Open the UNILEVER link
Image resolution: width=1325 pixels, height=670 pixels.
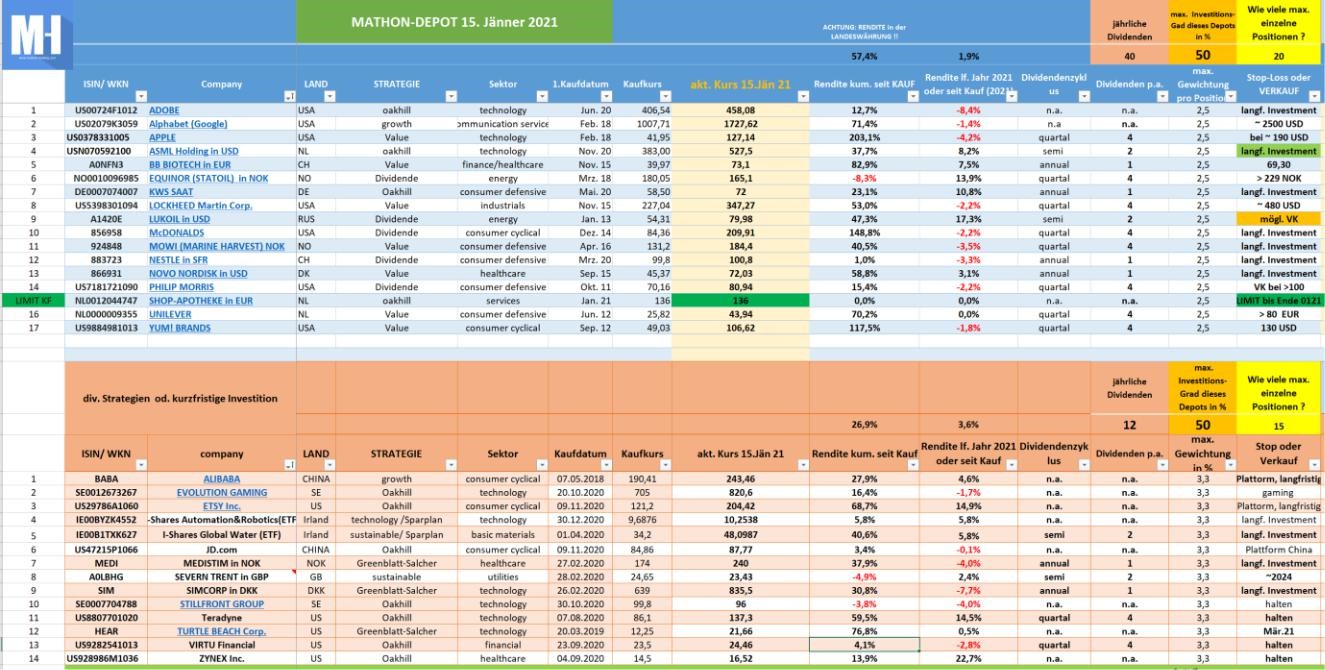(x=171, y=313)
